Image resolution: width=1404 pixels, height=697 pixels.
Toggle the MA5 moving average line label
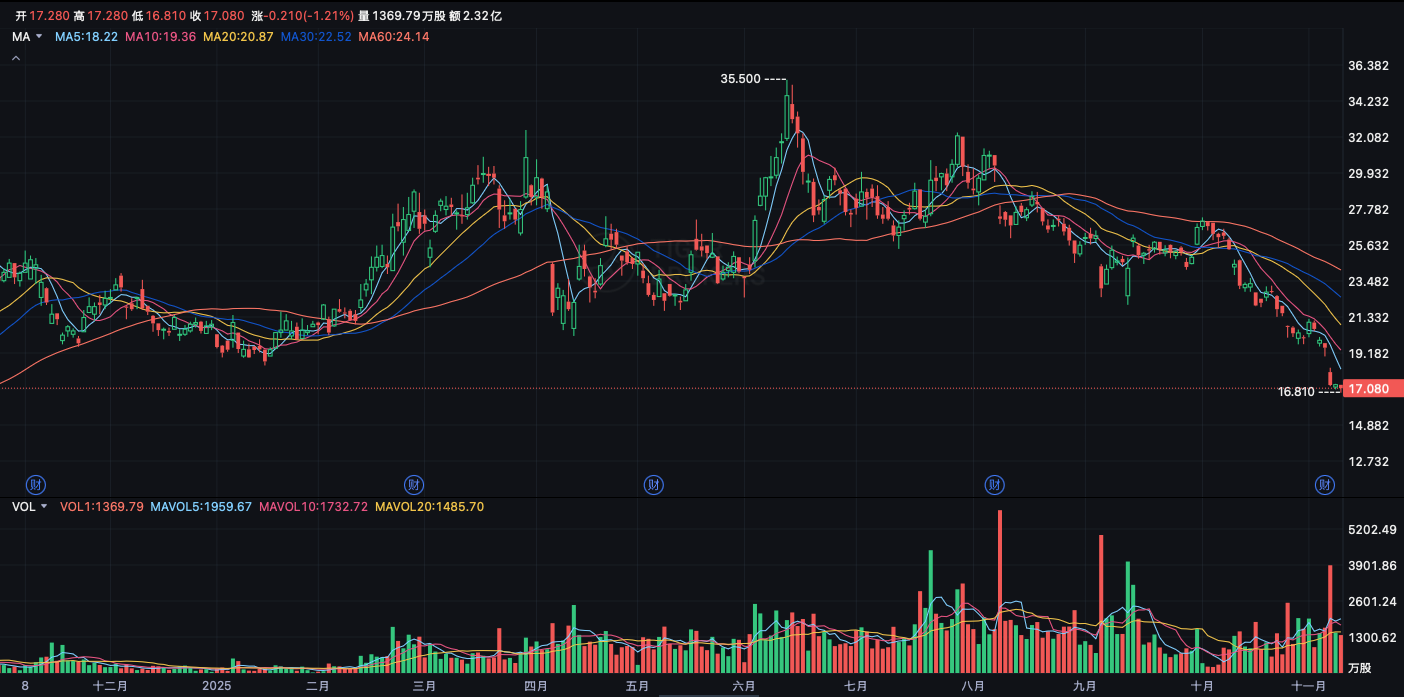86,37
